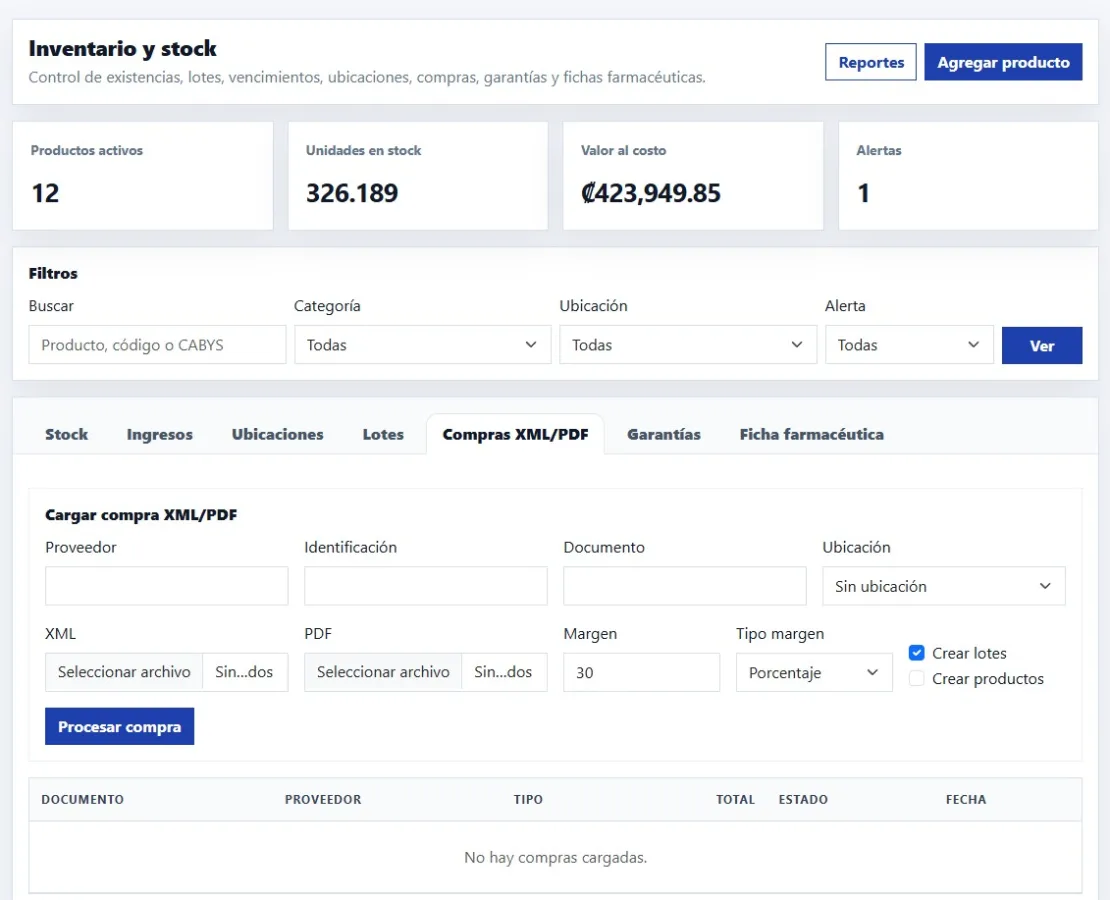Focus the Buscar product search field
Image resolution: width=1110 pixels, height=900 pixels.
coord(157,345)
